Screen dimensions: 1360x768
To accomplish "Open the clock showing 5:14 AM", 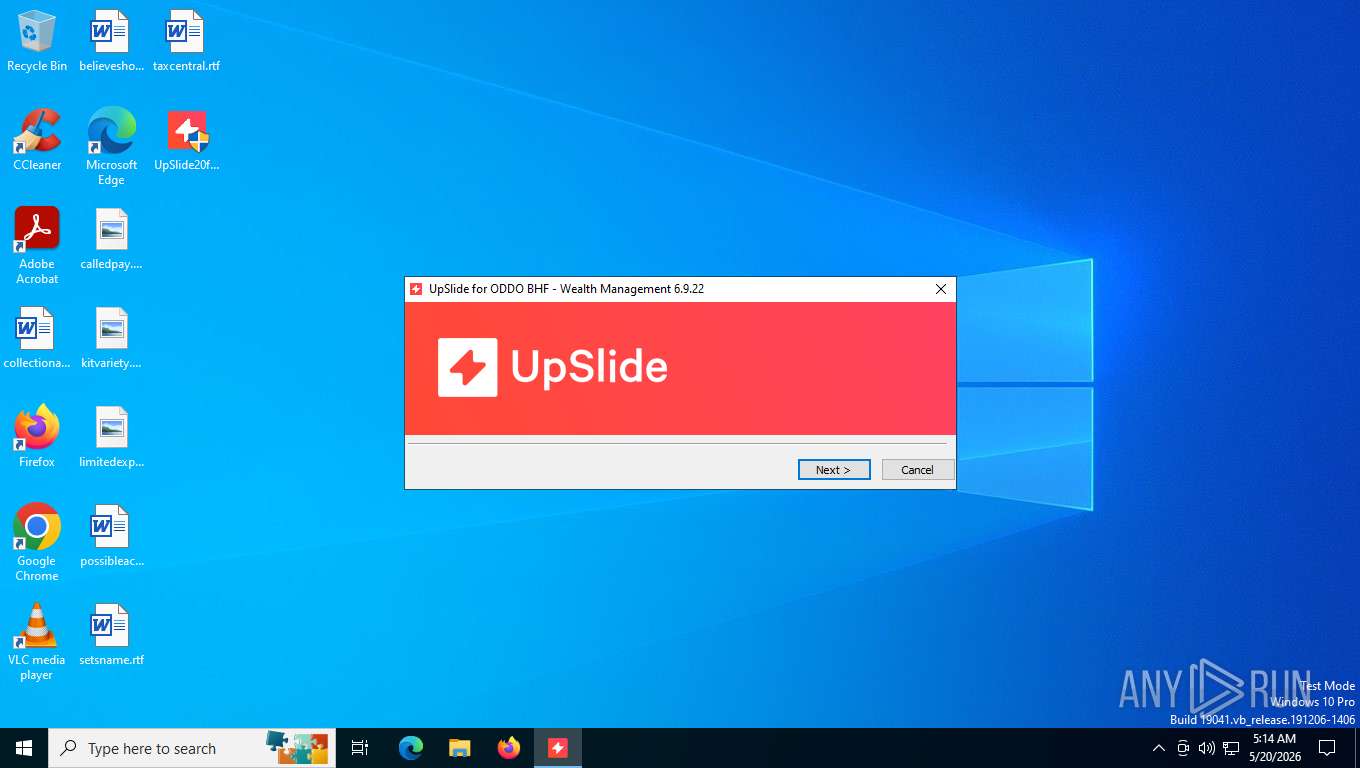I will pos(1274,748).
